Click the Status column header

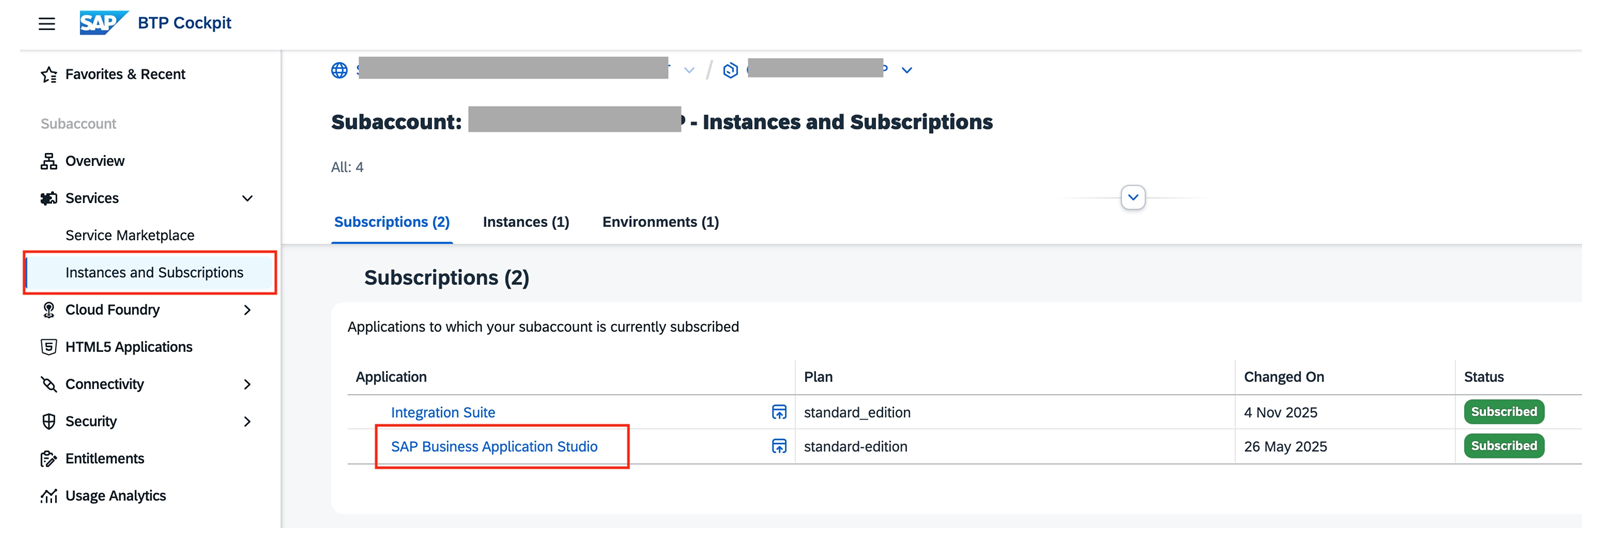tap(1484, 377)
